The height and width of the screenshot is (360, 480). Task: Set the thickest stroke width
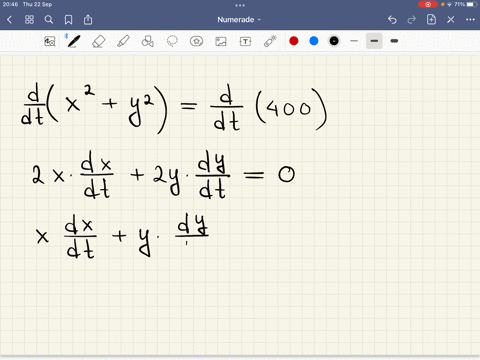[394, 41]
